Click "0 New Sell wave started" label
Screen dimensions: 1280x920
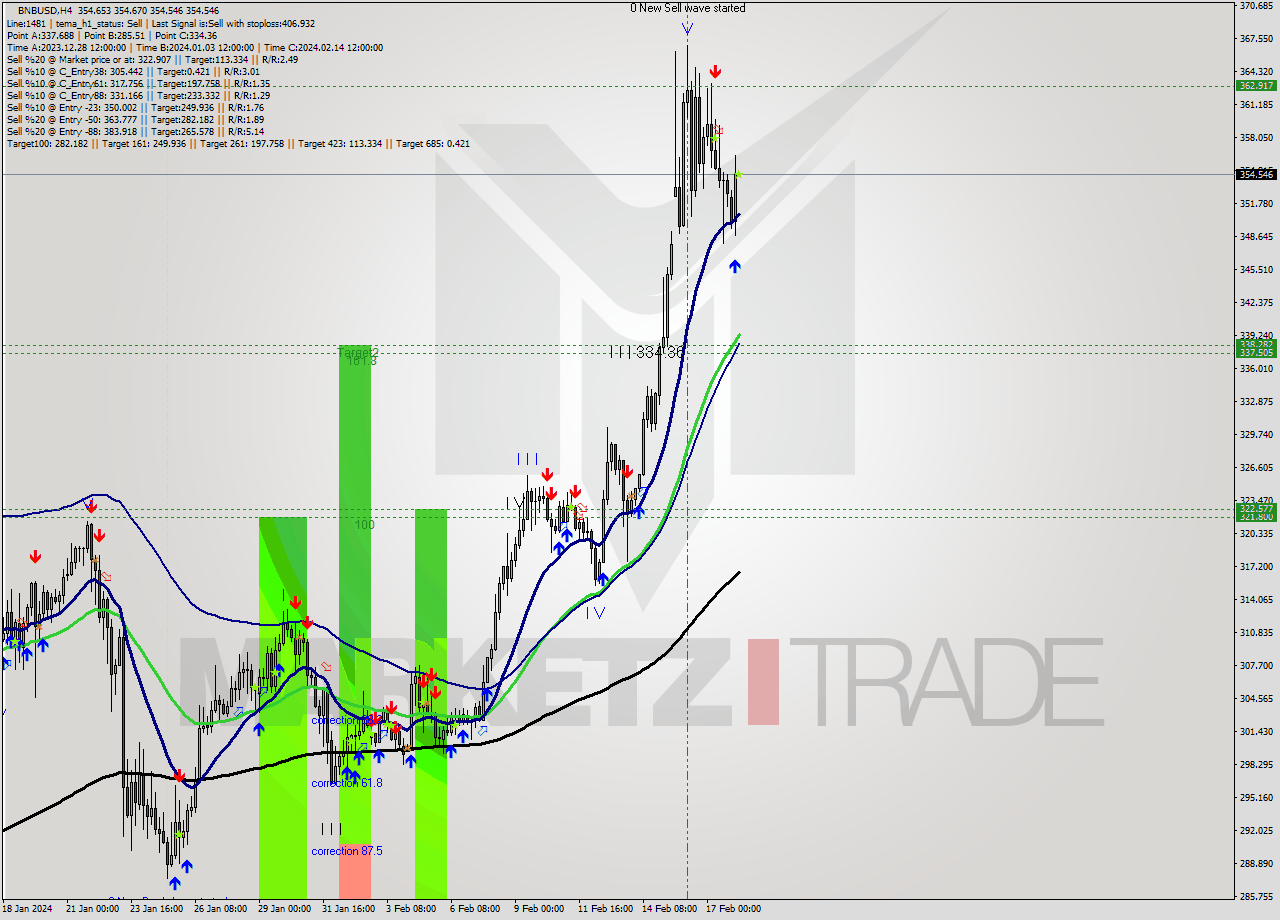tap(687, 8)
